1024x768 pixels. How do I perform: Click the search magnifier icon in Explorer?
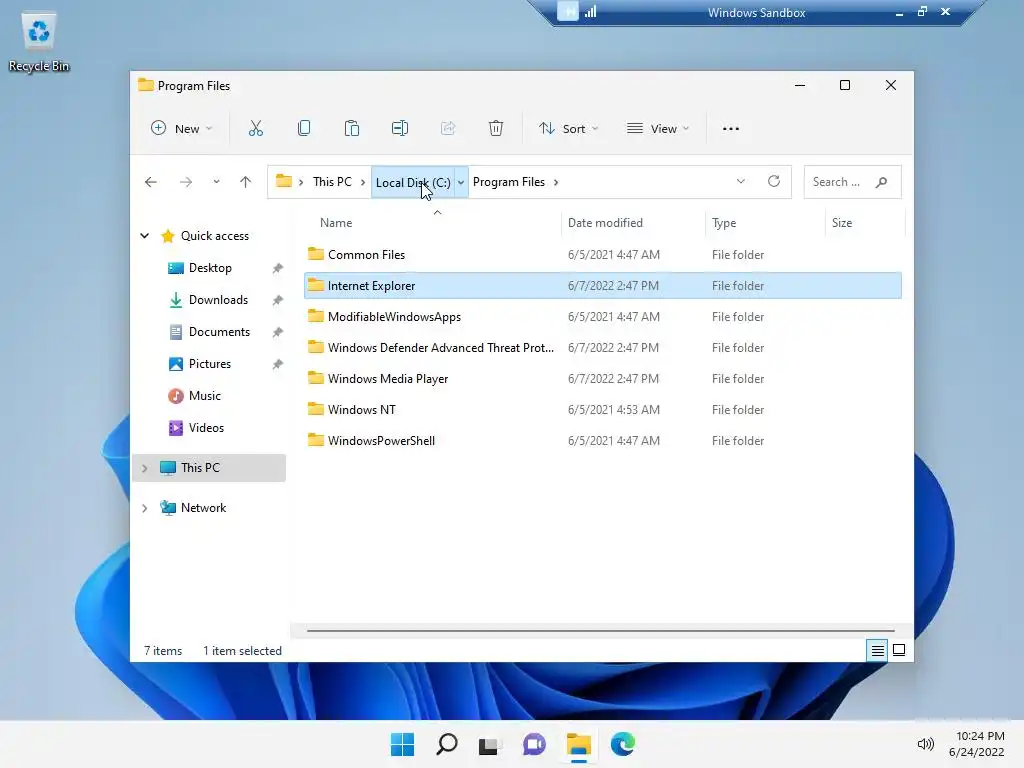[x=881, y=182]
